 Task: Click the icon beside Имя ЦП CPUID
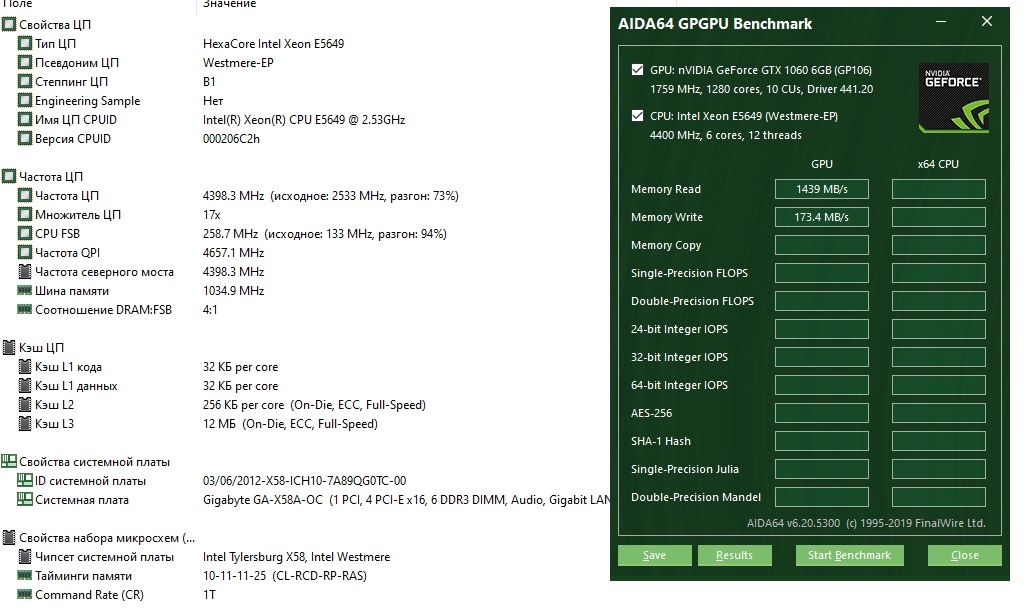pos(24,119)
